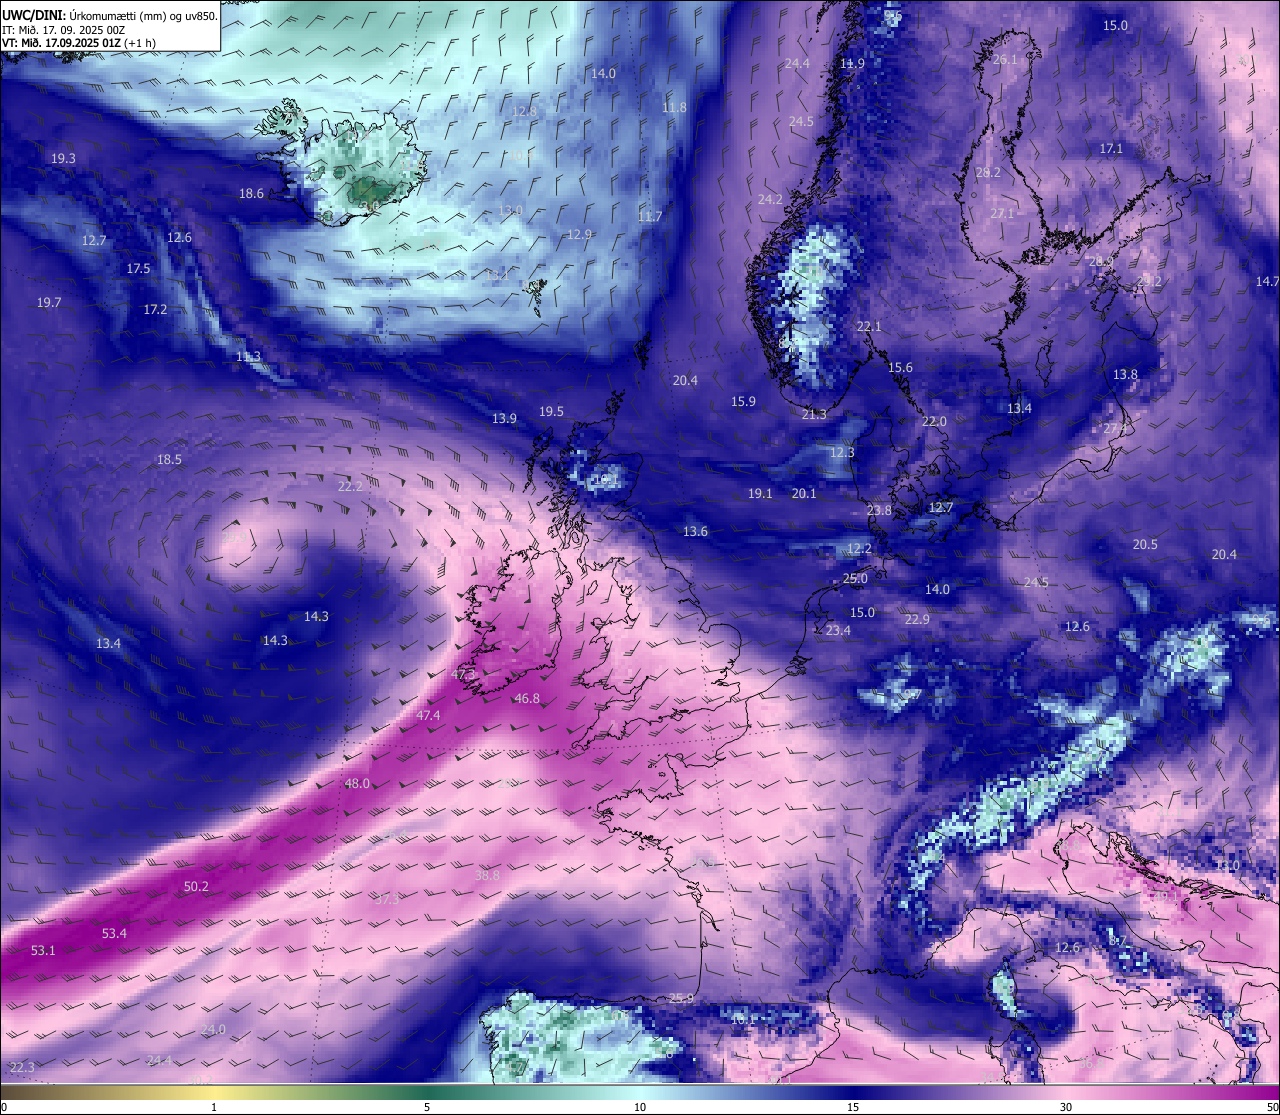The width and height of the screenshot is (1280, 1115).
Task: Click the 'VT: Mið. 17.09.2025 01Z (+1 h)' line
Action: (x=78, y=43)
